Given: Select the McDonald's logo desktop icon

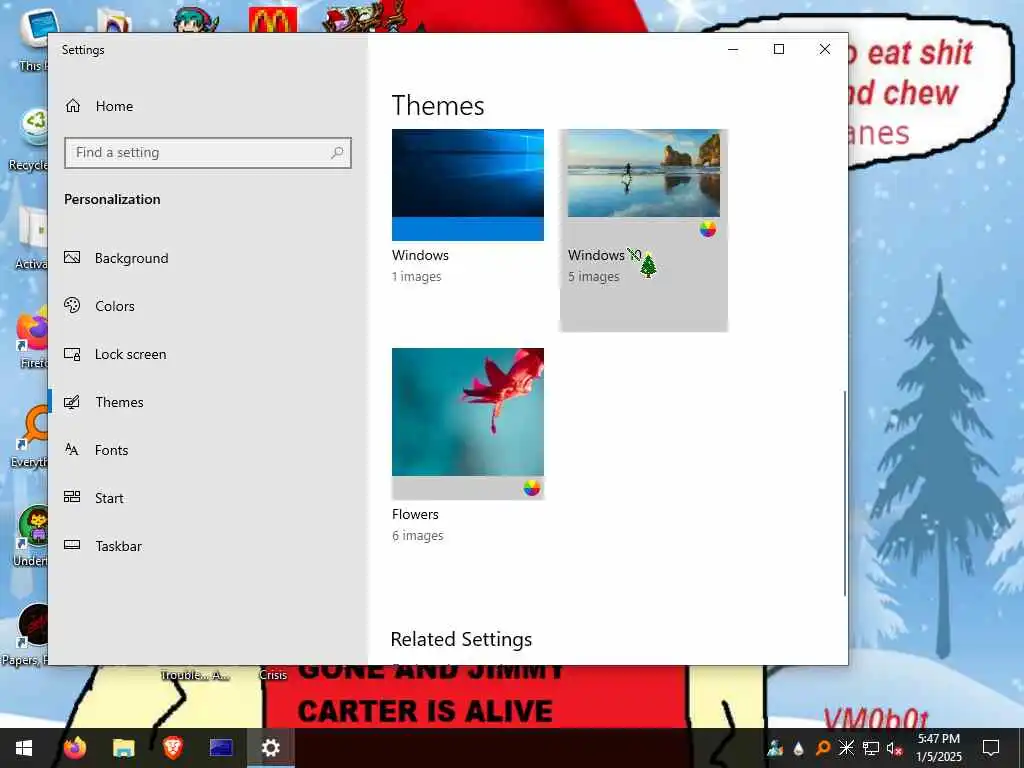Looking at the screenshot, I should click(273, 20).
